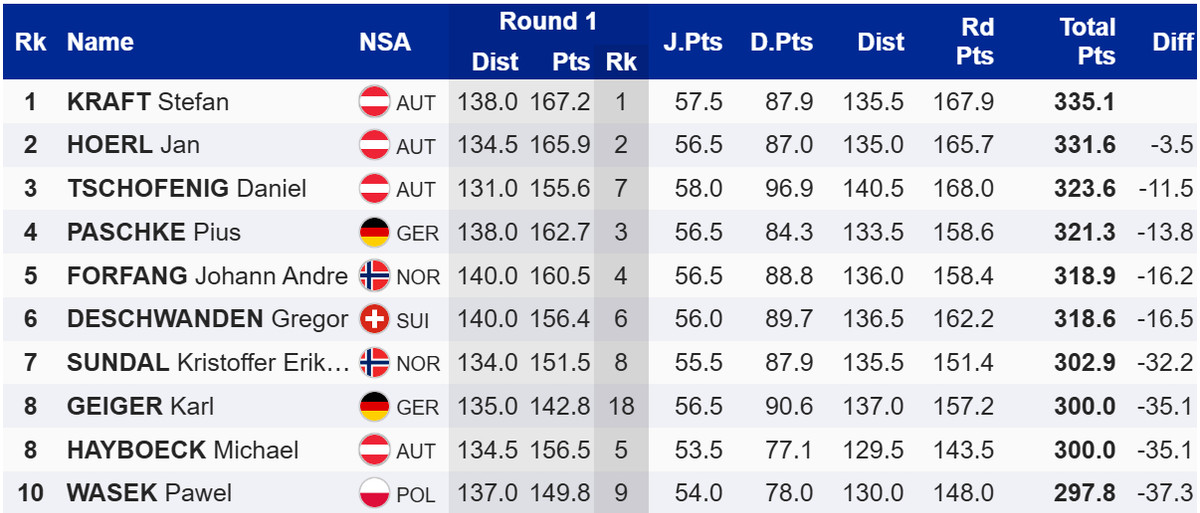The width and height of the screenshot is (1200, 513).
Task: Click the NSA column header
Action: pos(385,42)
